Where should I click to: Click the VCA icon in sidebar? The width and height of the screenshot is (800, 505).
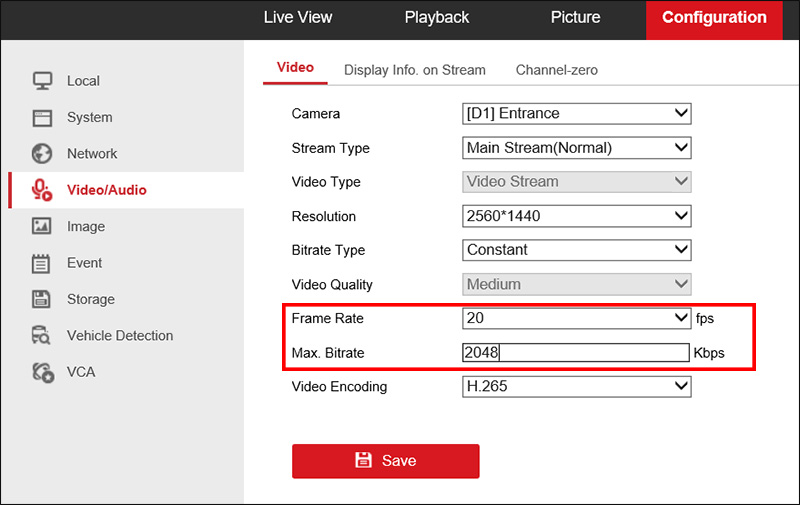tap(42, 372)
